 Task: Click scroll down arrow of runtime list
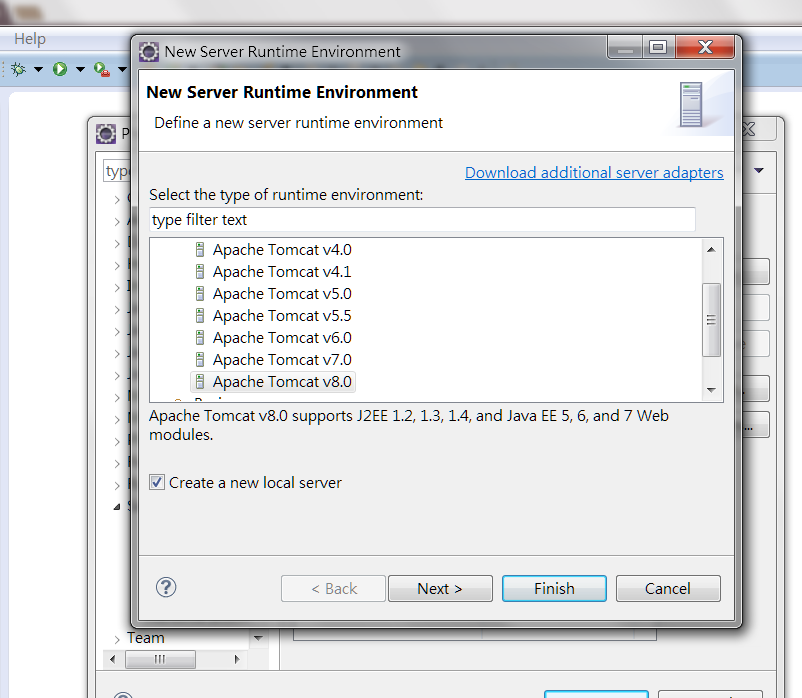[711, 390]
